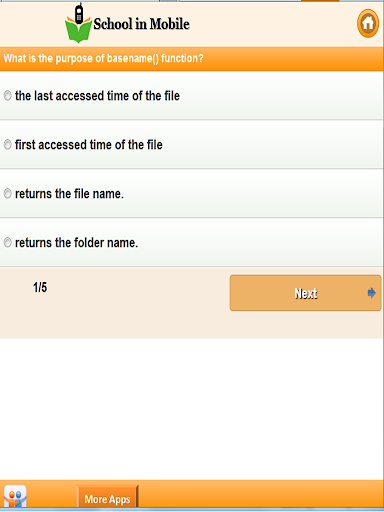Go to the home screen icon
Viewport: 384px width, 512px height.
(x=368, y=23)
